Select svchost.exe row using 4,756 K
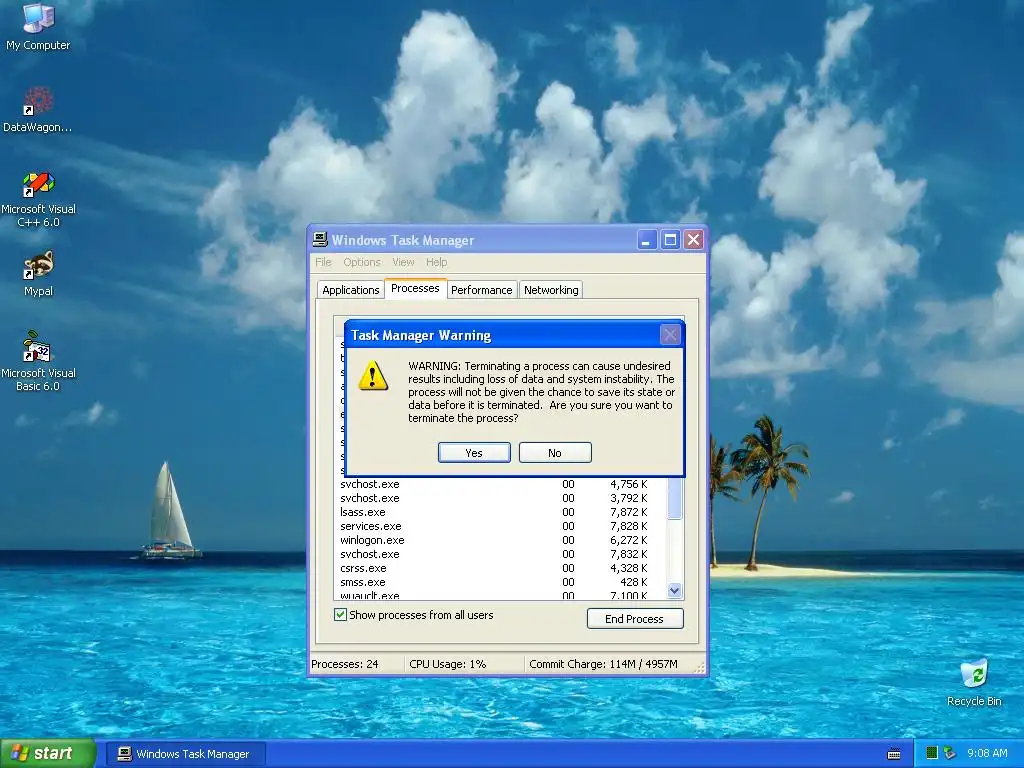 pos(502,484)
